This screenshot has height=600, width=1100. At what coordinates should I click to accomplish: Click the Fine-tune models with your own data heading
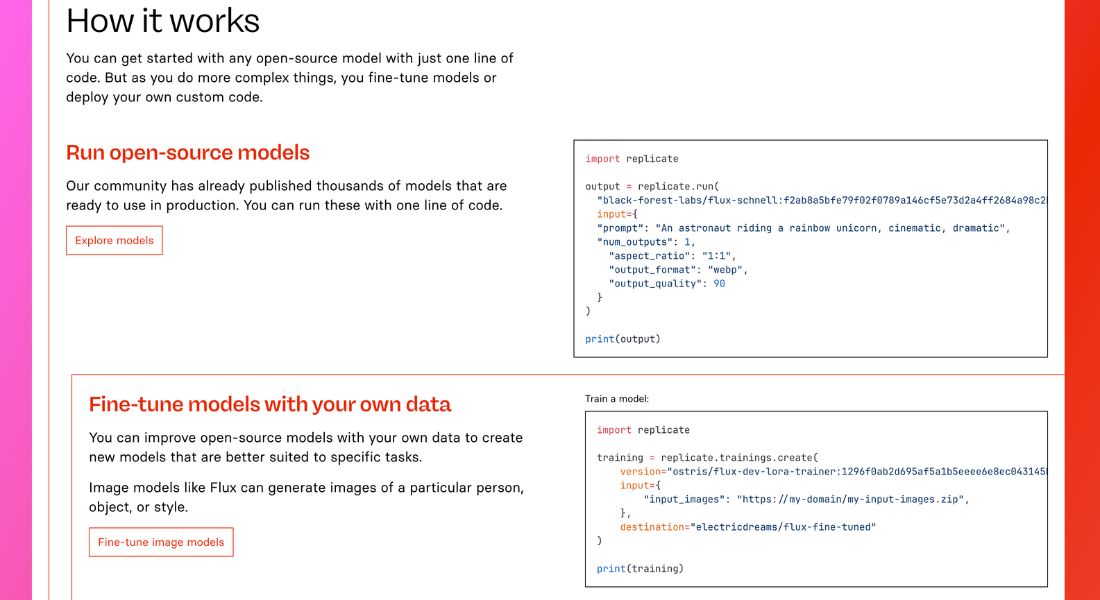coord(270,404)
